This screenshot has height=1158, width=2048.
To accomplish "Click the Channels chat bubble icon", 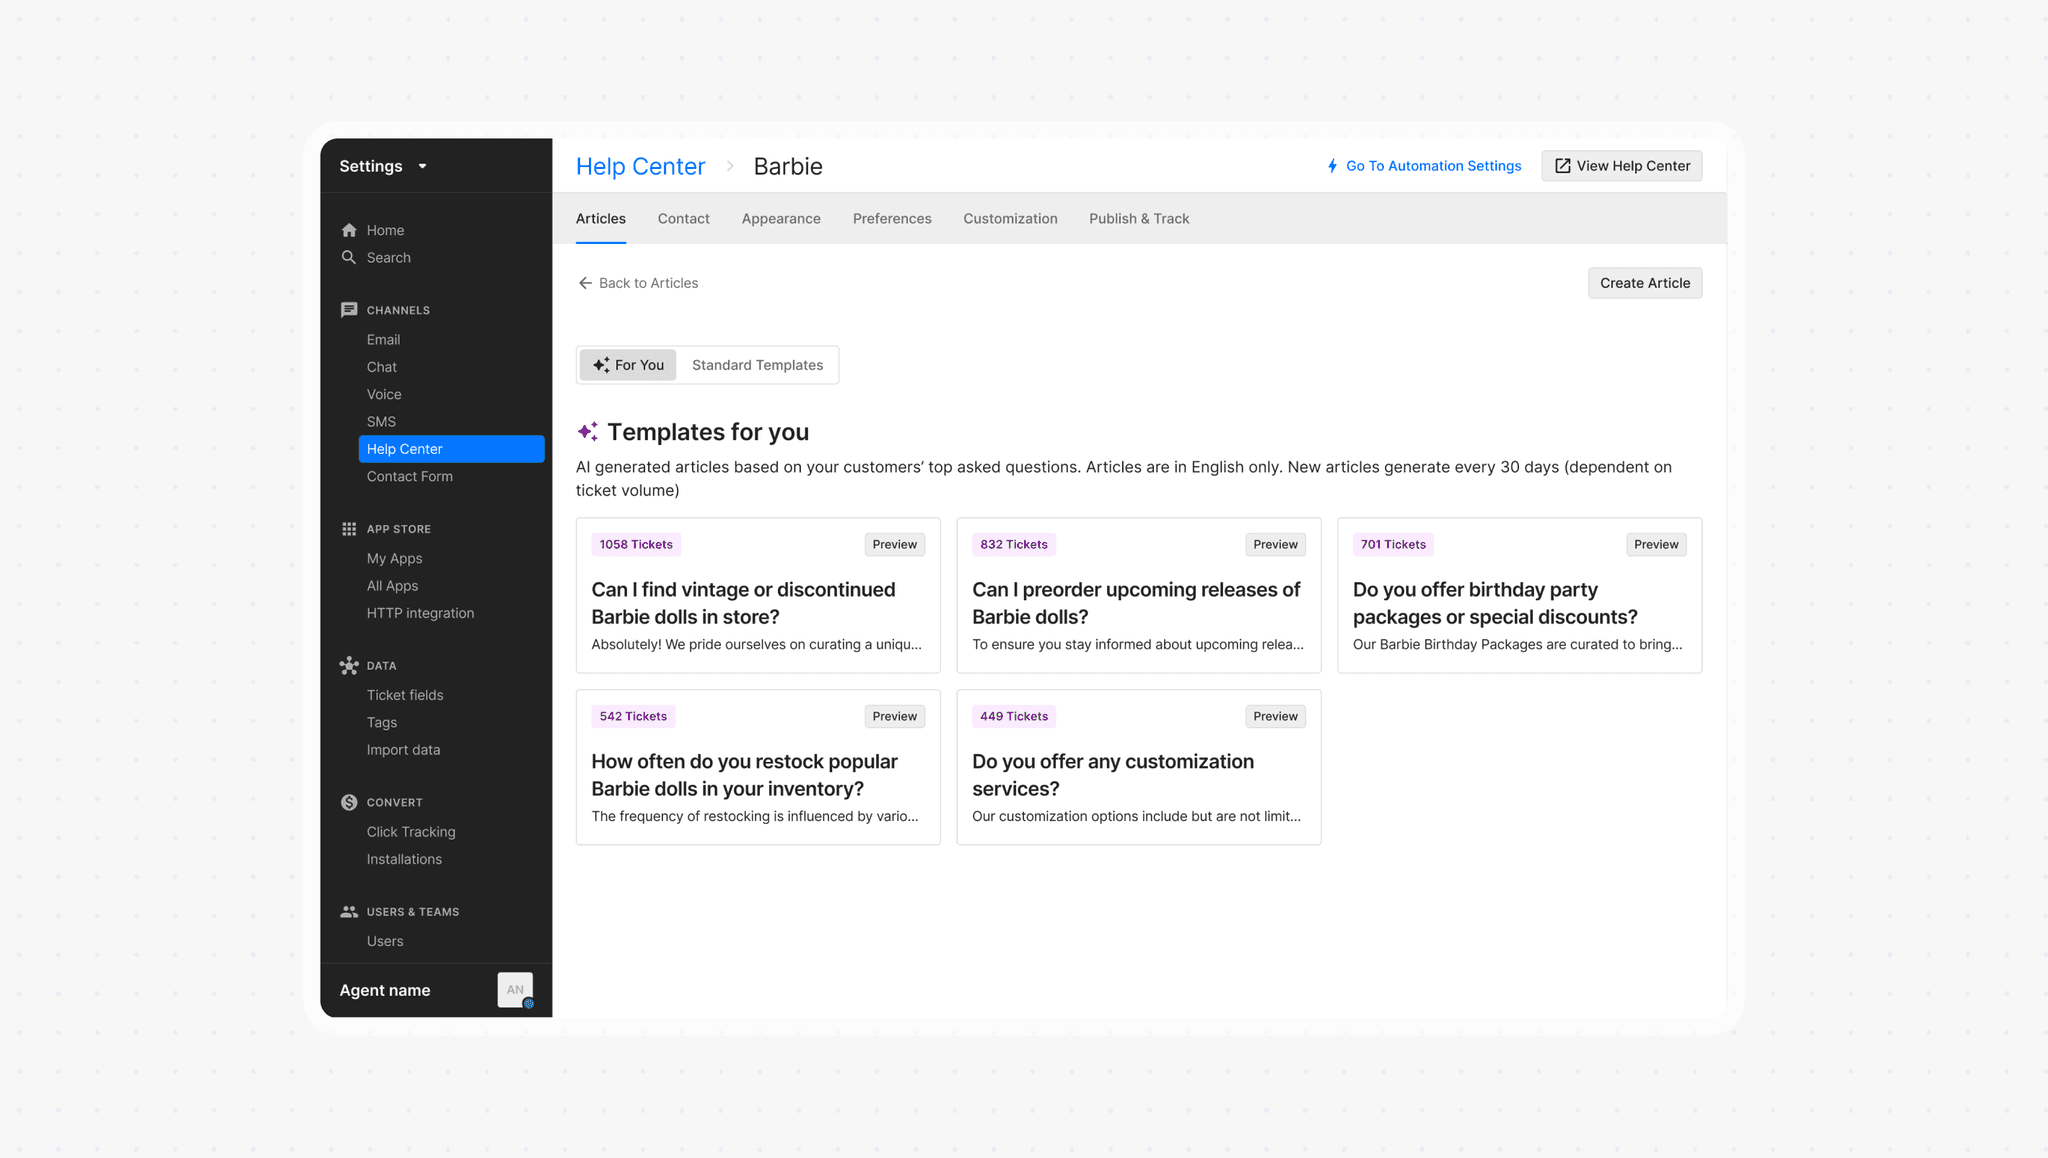I will [x=349, y=310].
